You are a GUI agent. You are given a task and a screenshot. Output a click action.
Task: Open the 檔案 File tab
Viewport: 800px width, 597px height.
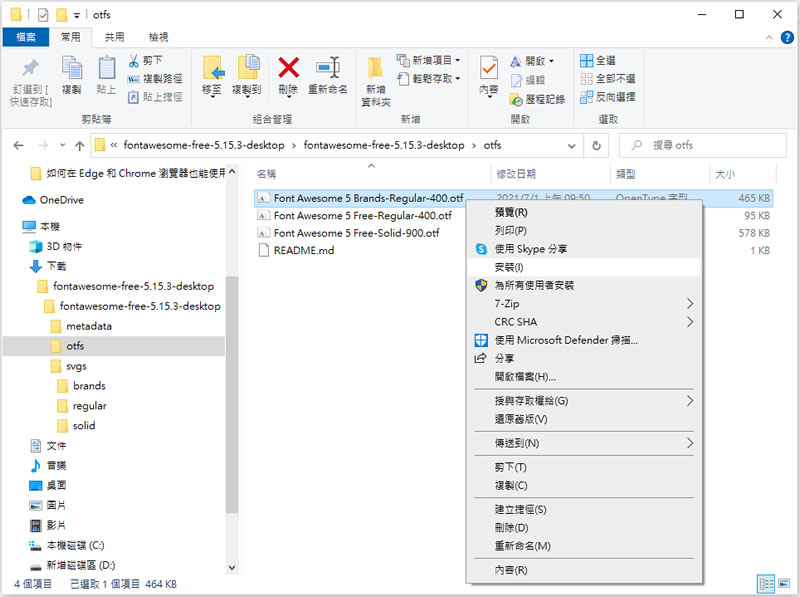(x=26, y=37)
